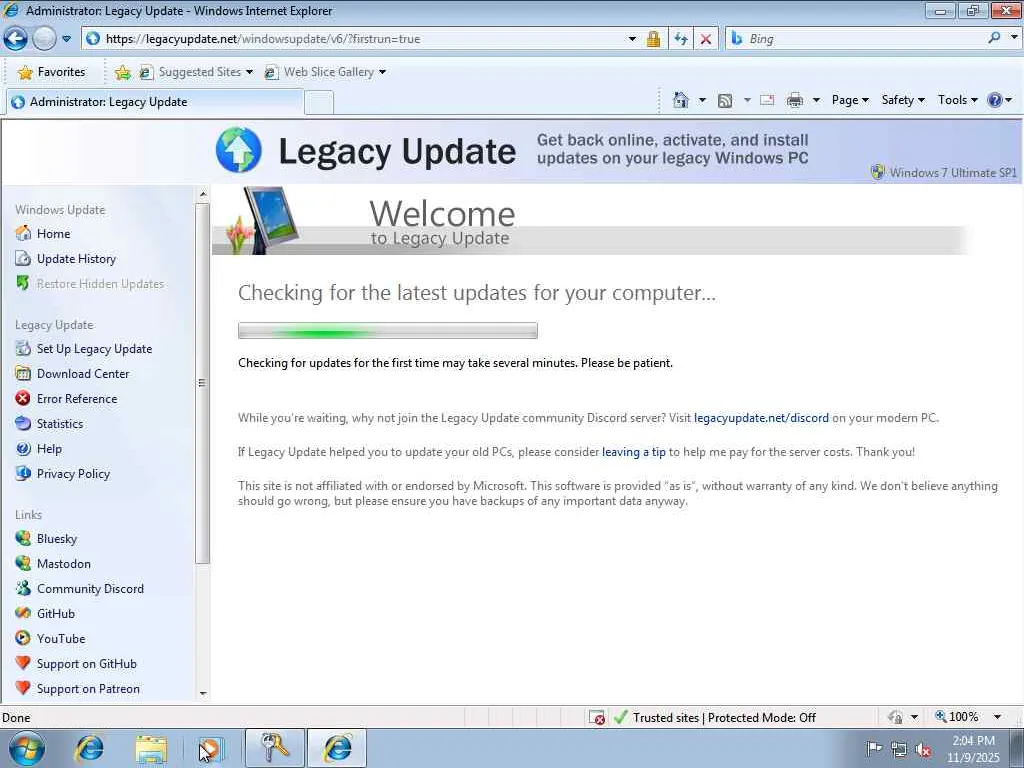Viewport: 1024px width, 768px height.
Task: Open Windows Media Player taskbar icon
Action: pyautogui.click(x=211, y=748)
